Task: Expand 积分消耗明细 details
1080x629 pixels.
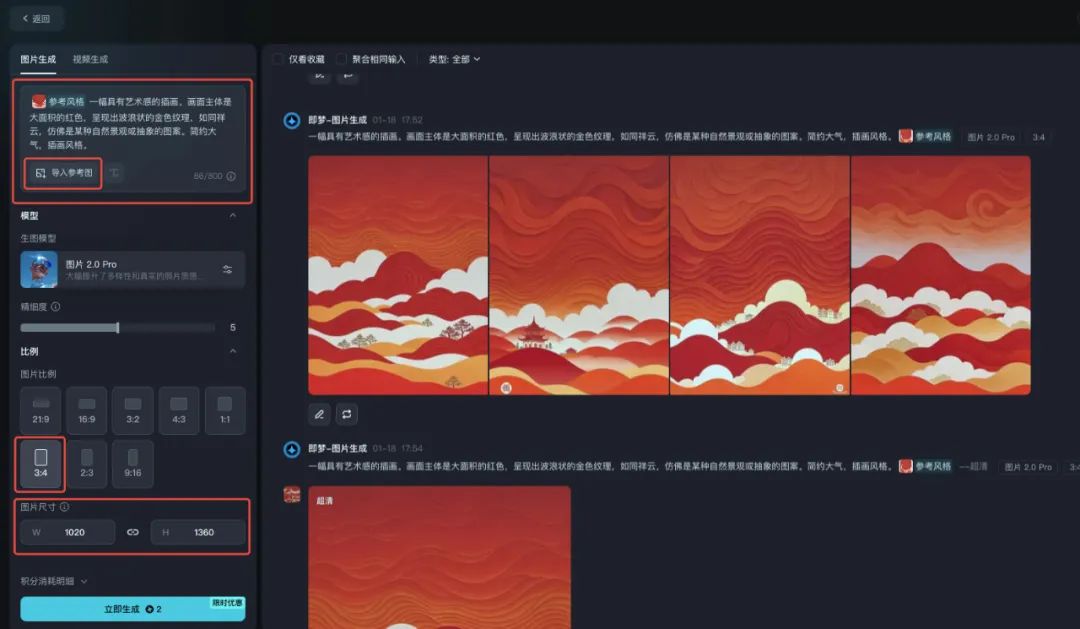Action: (55, 581)
